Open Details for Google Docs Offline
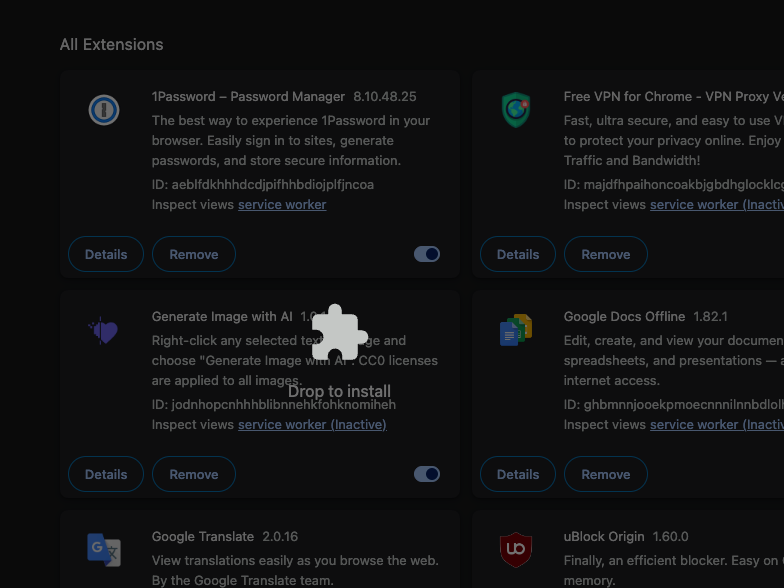The width and height of the screenshot is (784, 588). (x=518, y=474)
